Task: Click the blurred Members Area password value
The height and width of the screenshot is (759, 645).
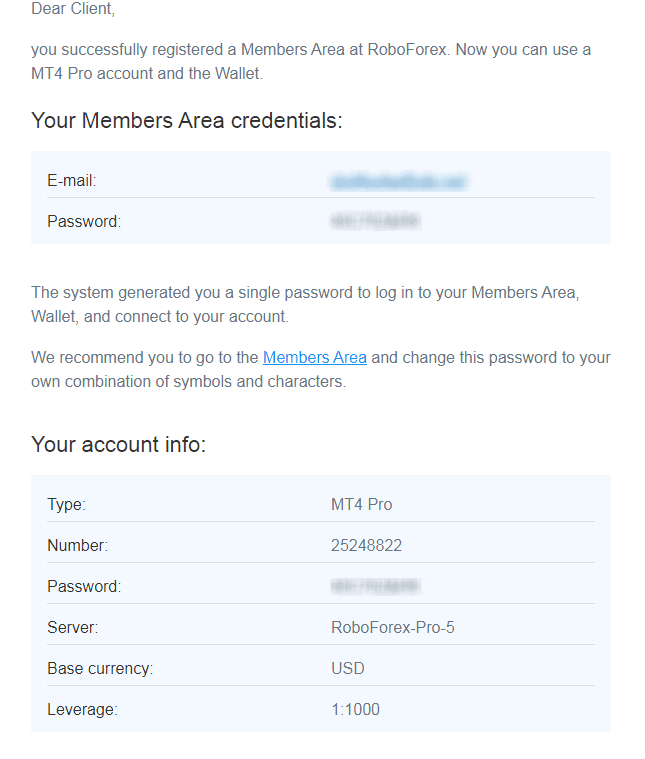Action: [375, 221]
